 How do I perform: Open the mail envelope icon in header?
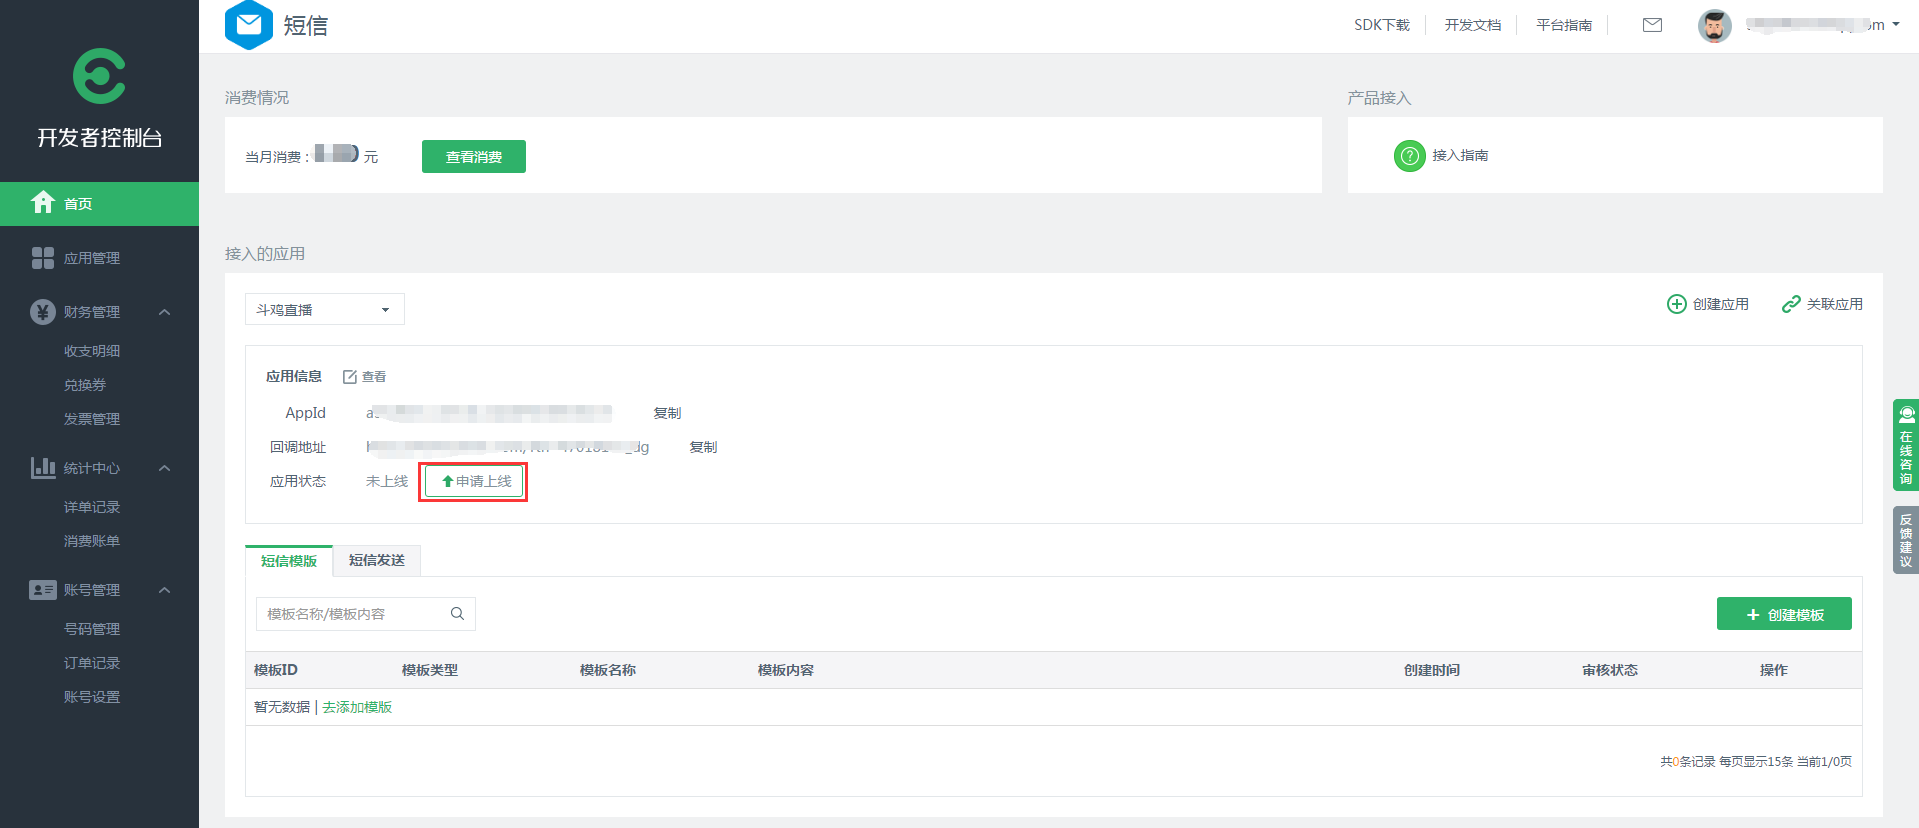[1652, 25]
